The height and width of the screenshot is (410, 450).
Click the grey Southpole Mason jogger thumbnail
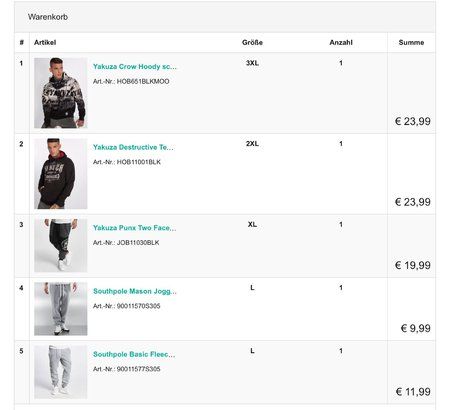point(61,309)
